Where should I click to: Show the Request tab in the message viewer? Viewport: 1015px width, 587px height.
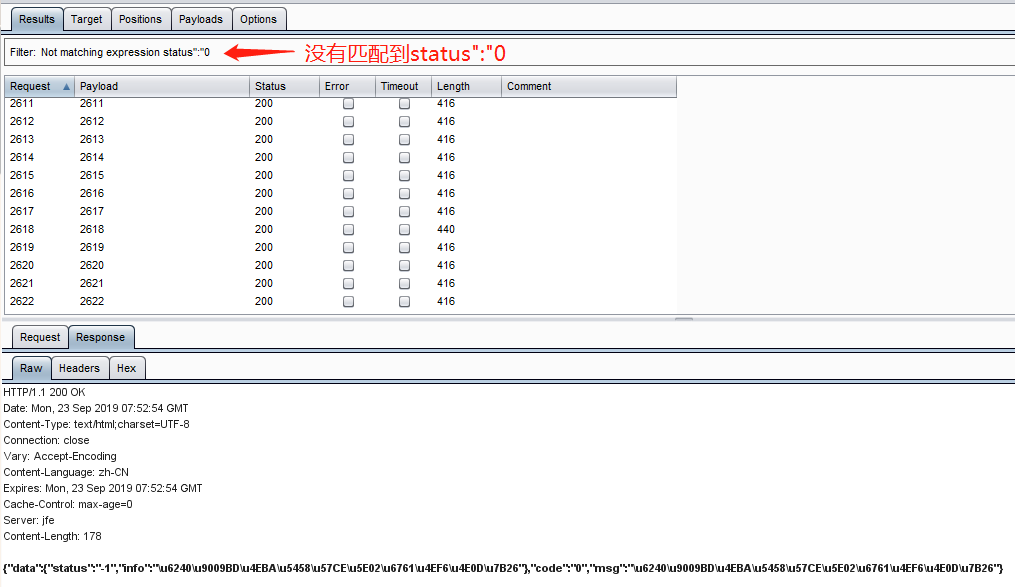pos(40,337)
